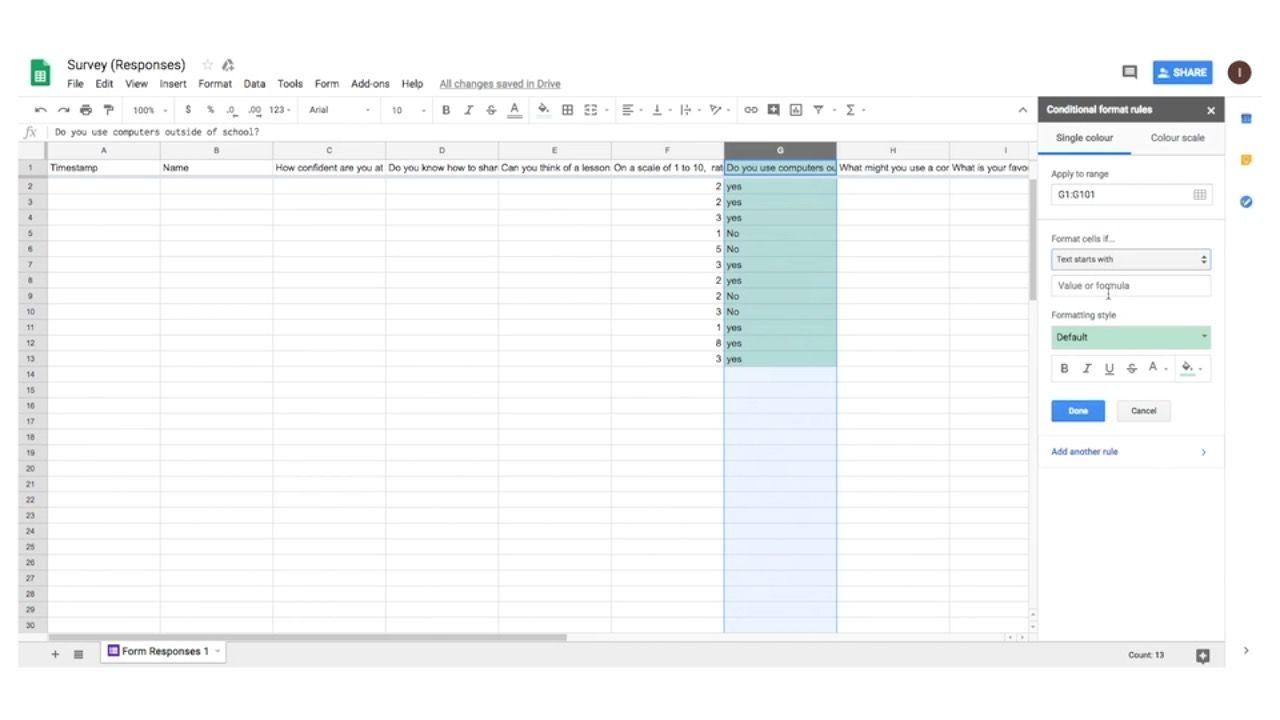Star the Survey (Responses) document
Image resolution: width=1280 pixels, height=720 pixels.
[x=207, y=65]
